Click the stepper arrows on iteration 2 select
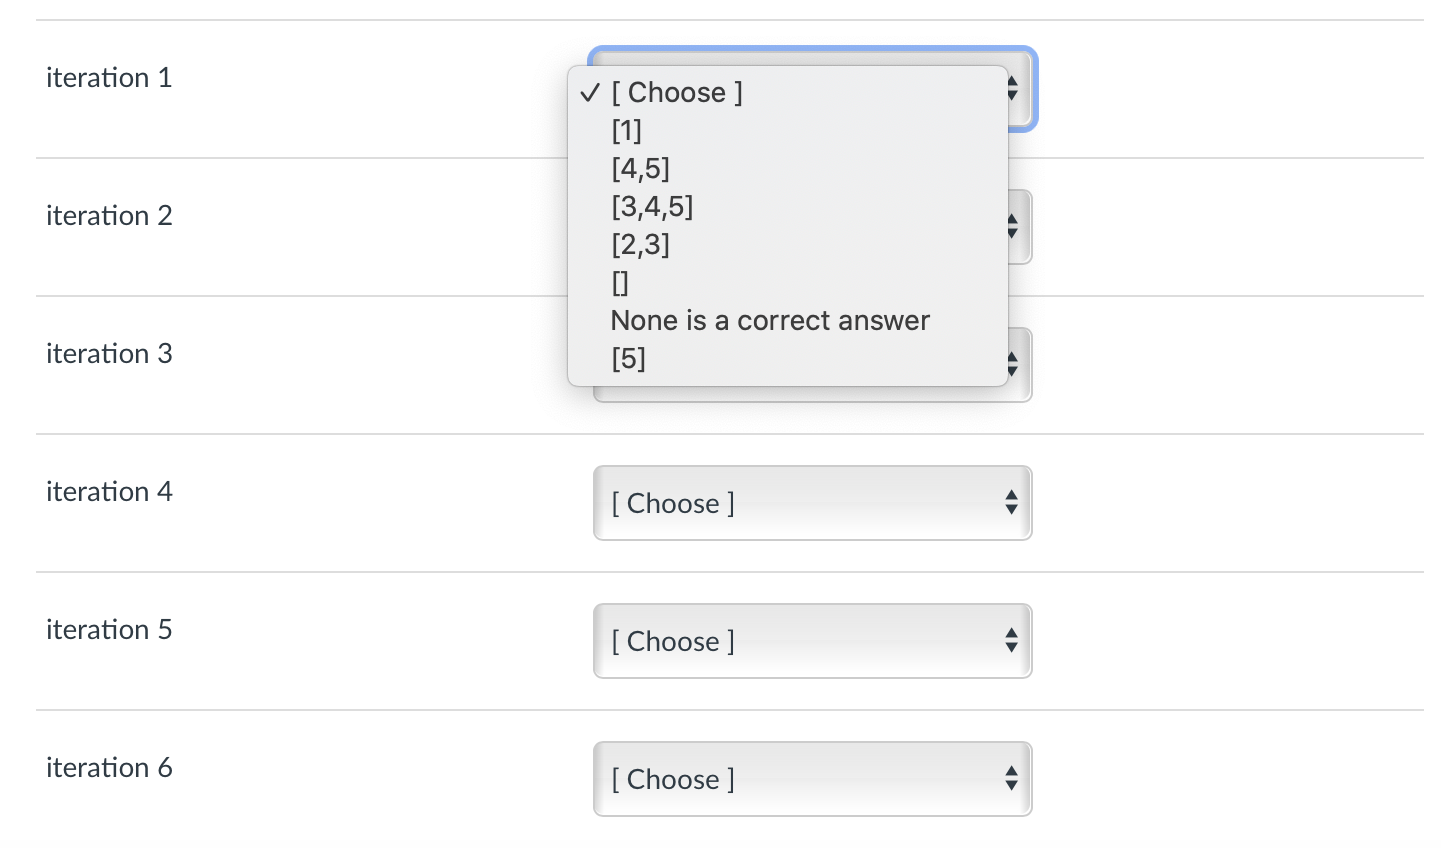The image size is (1441, 848). pyautogui.click(x=1014, y=227)
